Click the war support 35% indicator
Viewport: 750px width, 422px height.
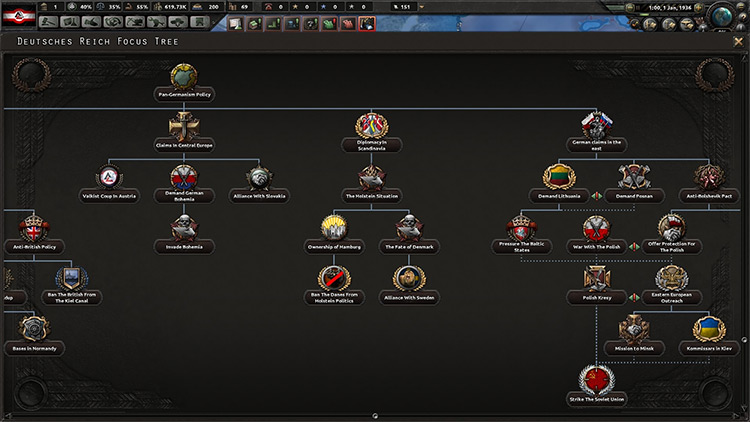[109, 7]
